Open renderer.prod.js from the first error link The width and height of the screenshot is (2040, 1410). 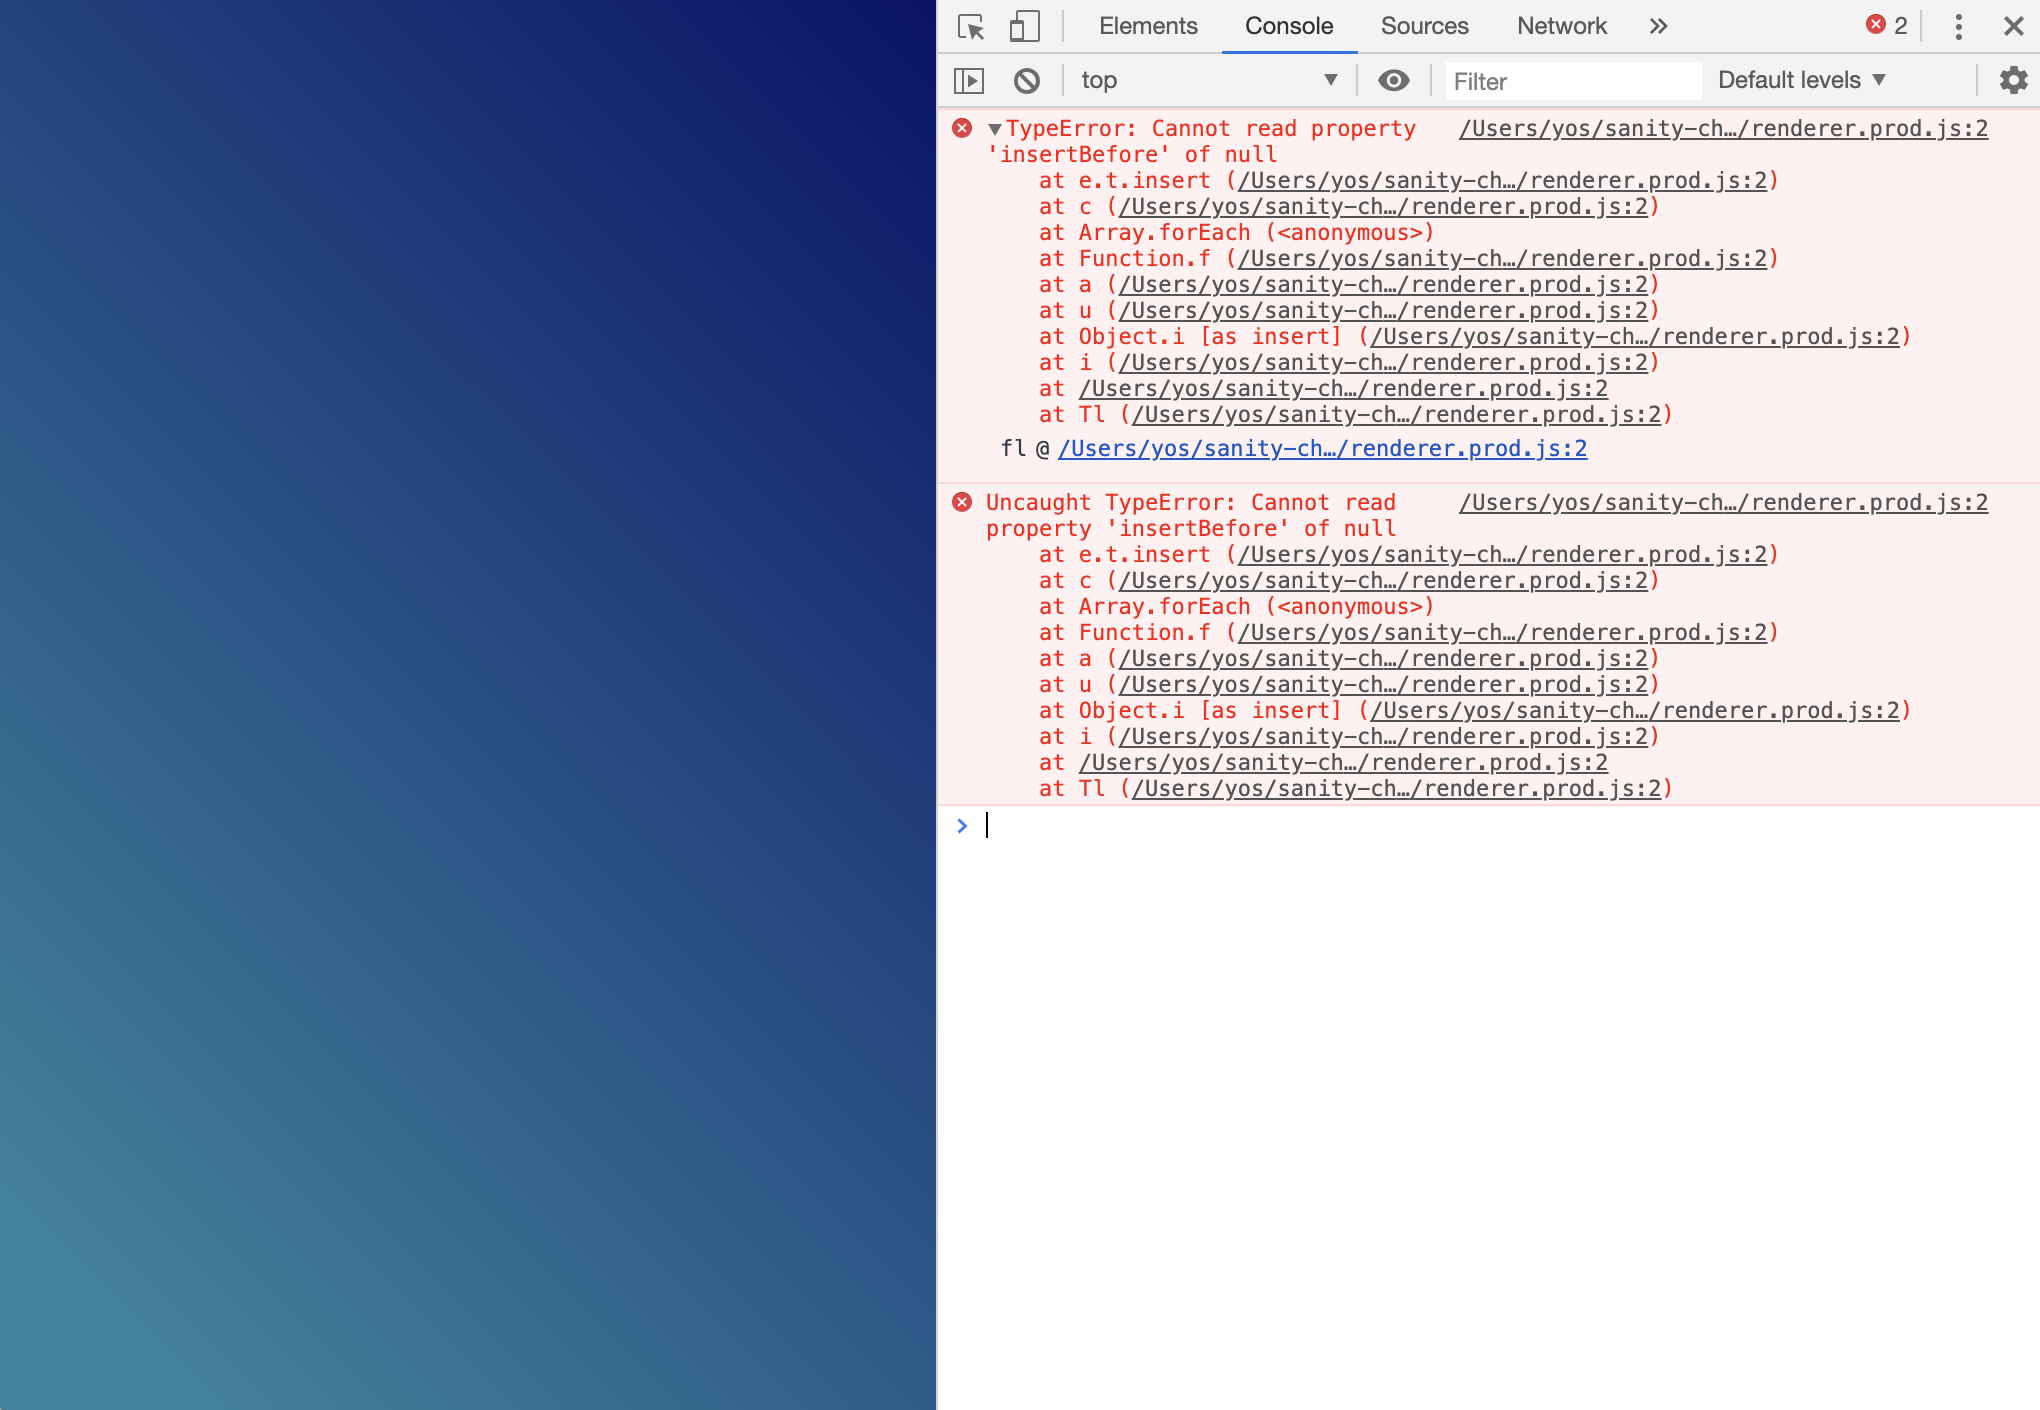pyautogui.click(x=1722, y=128)
